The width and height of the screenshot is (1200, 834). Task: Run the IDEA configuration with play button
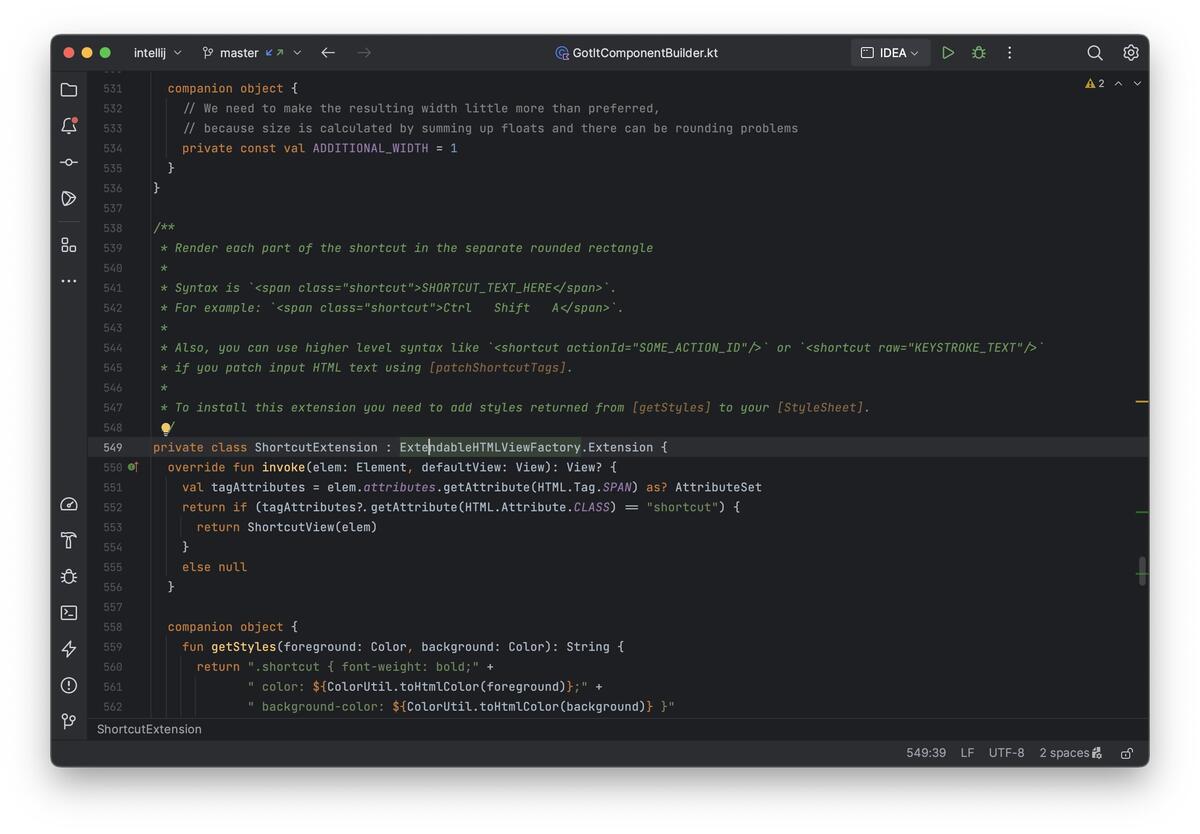(x=948, y=53)
